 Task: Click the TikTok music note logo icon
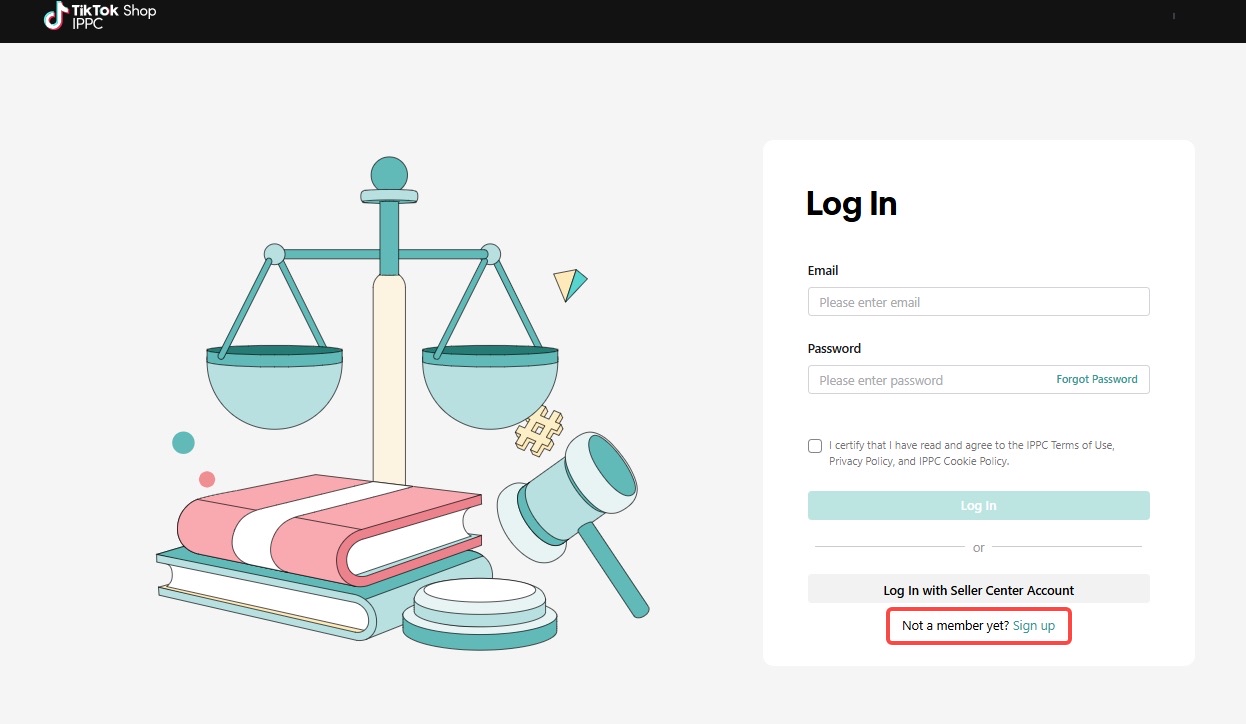point(56,16)
